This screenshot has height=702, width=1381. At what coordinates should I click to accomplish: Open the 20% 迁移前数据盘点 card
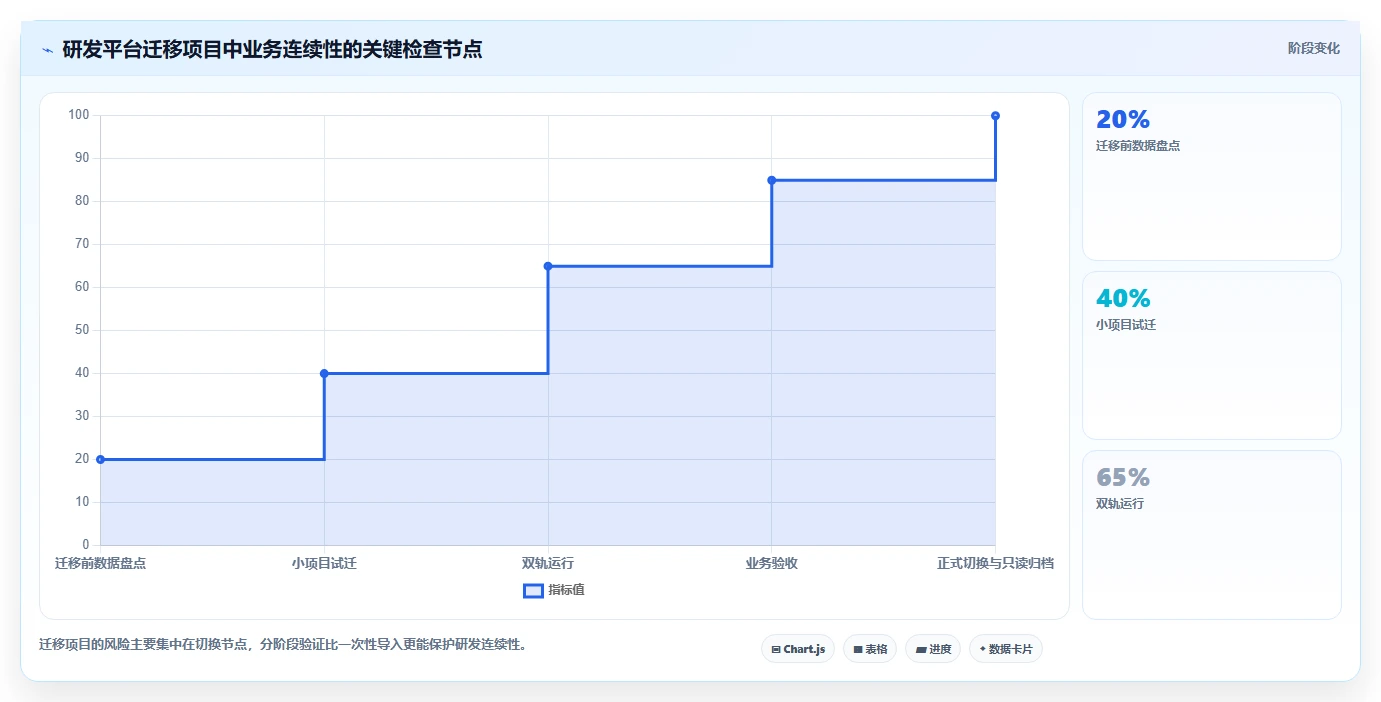tap(1211, 177)
